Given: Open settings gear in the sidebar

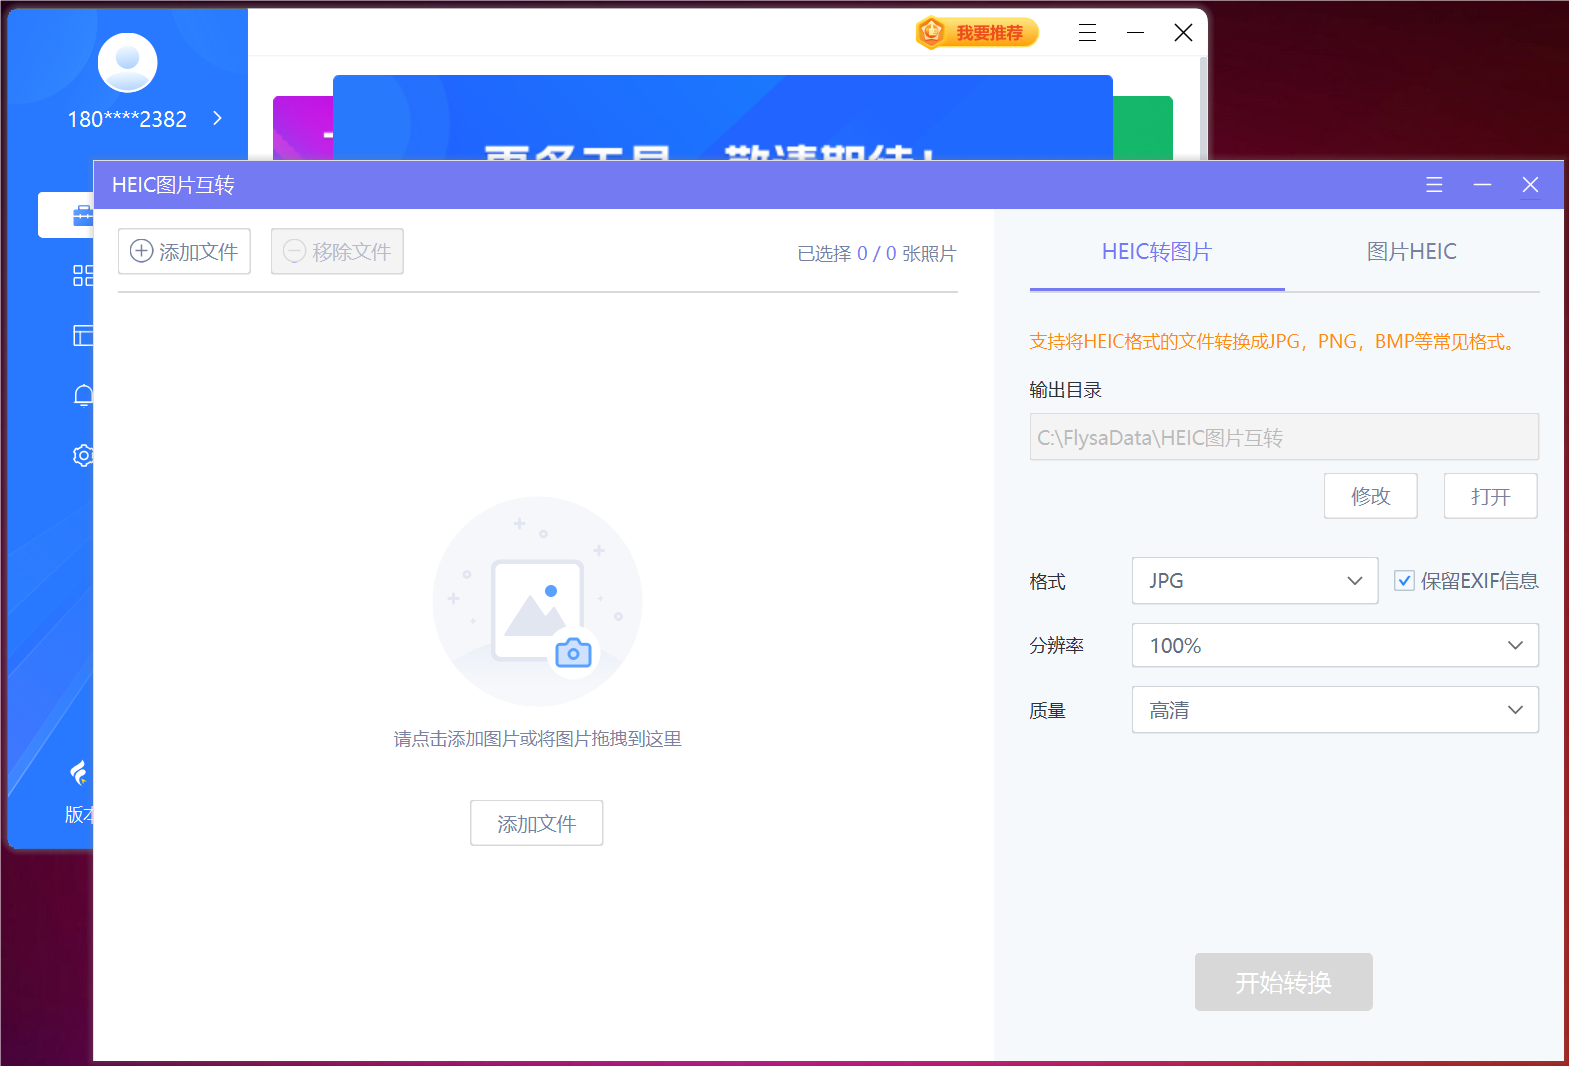Looking at the screenshot, I should (83, 456).
